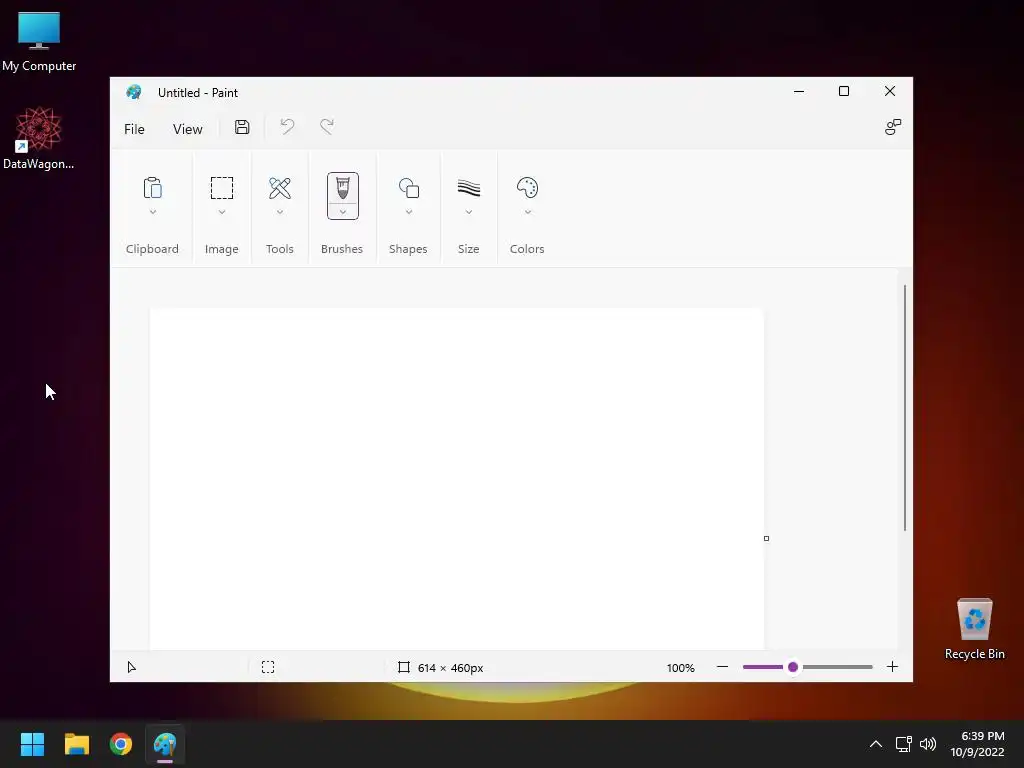The width and height of the screenshot is (1024, 768).
Task: Open the File menu in Paint
Action: pos(134,129)
